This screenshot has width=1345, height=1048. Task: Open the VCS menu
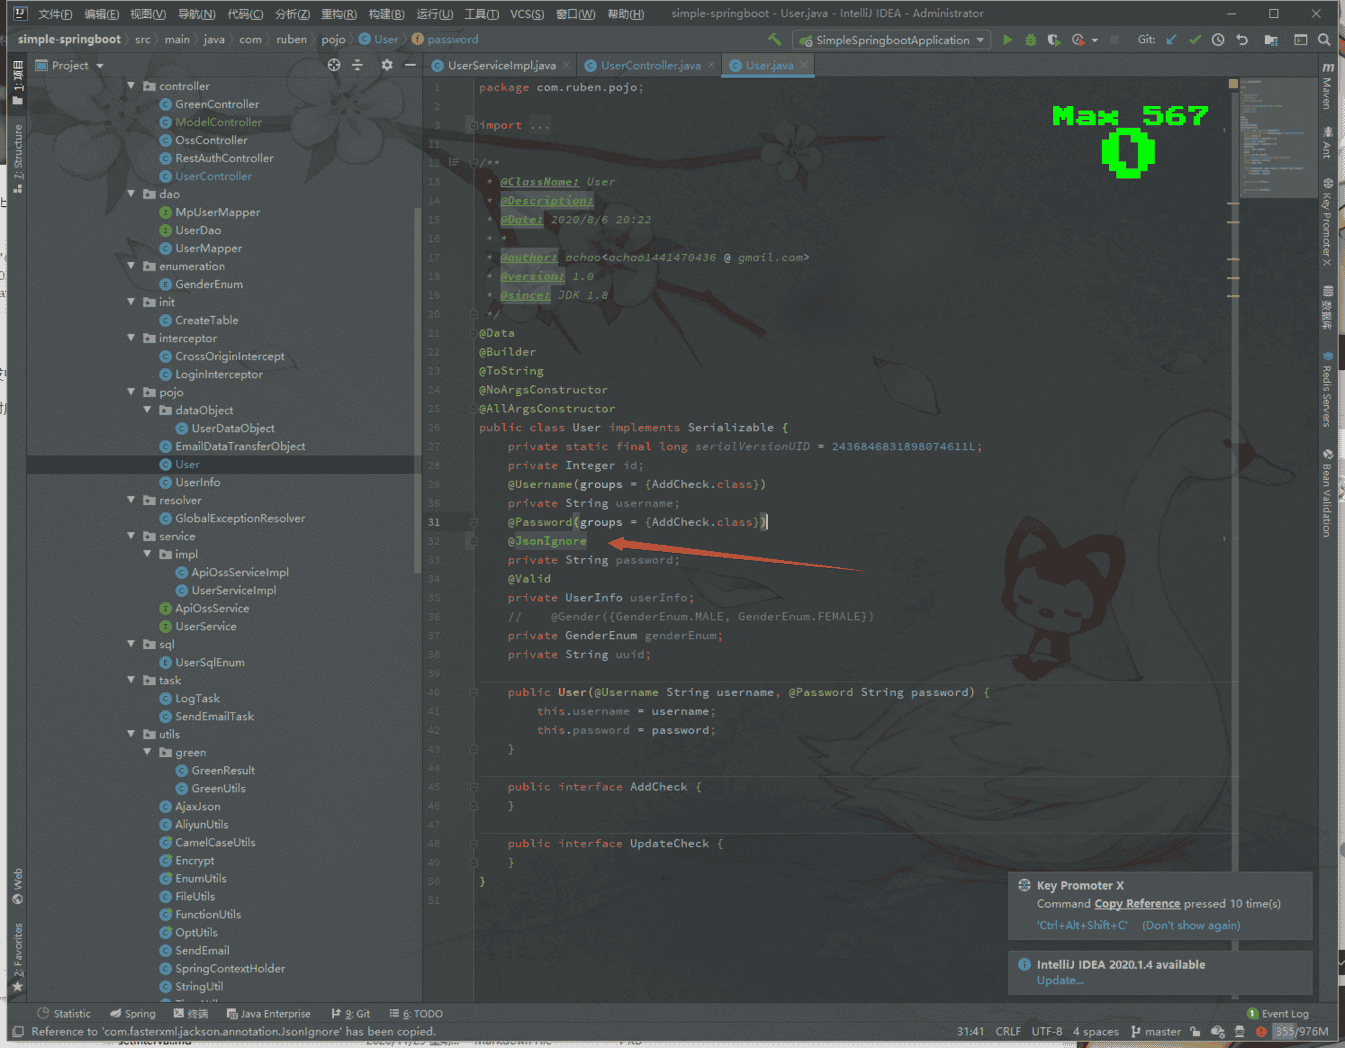[x=526, y=14]
